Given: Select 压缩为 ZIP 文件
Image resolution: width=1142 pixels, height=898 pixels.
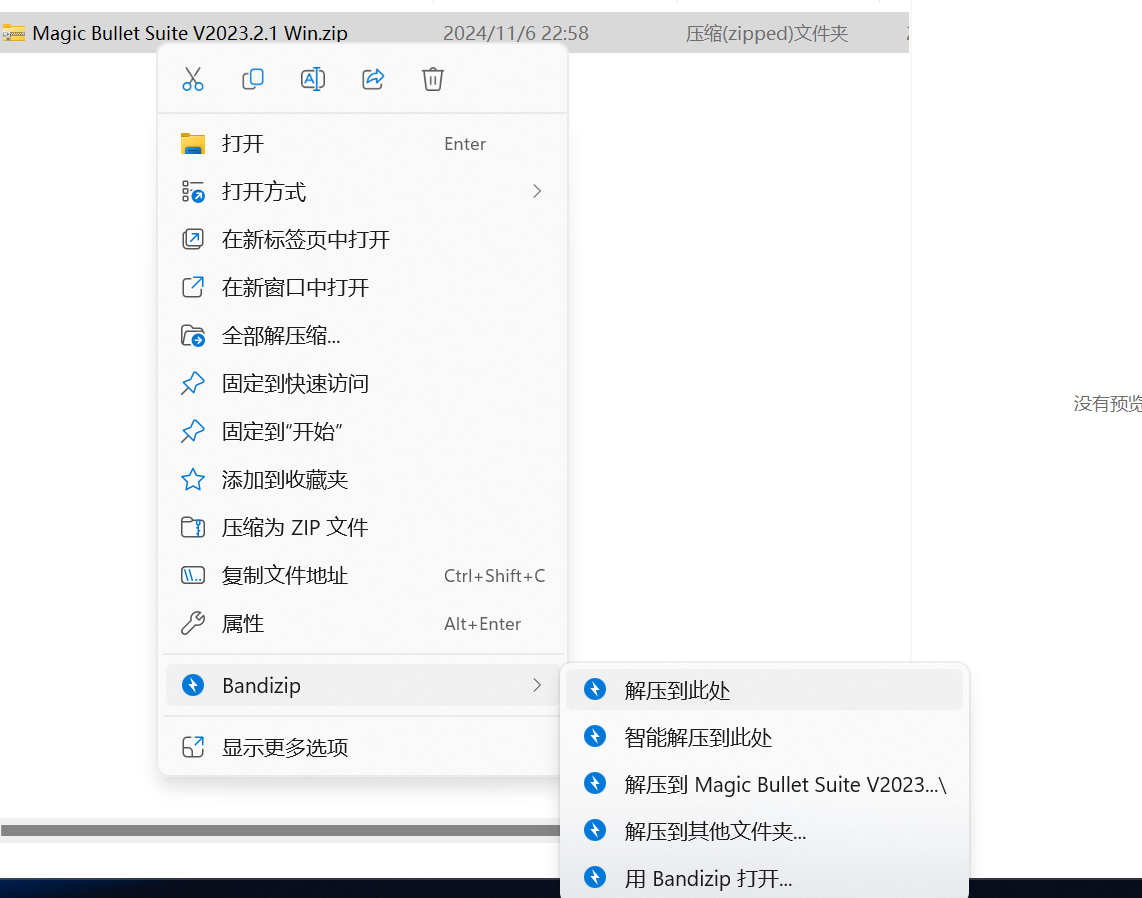Looking at the screenshot, I should [x=363, y=527].
